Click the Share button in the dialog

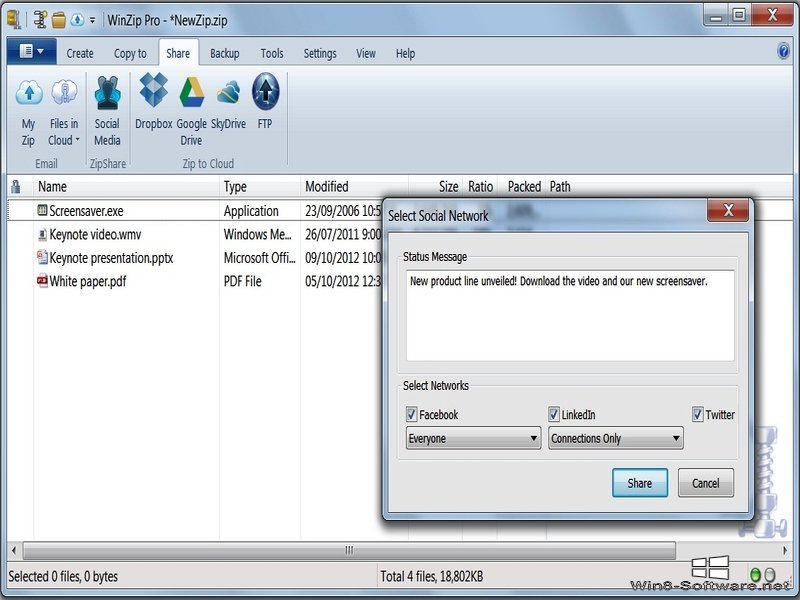click(640, 483)
